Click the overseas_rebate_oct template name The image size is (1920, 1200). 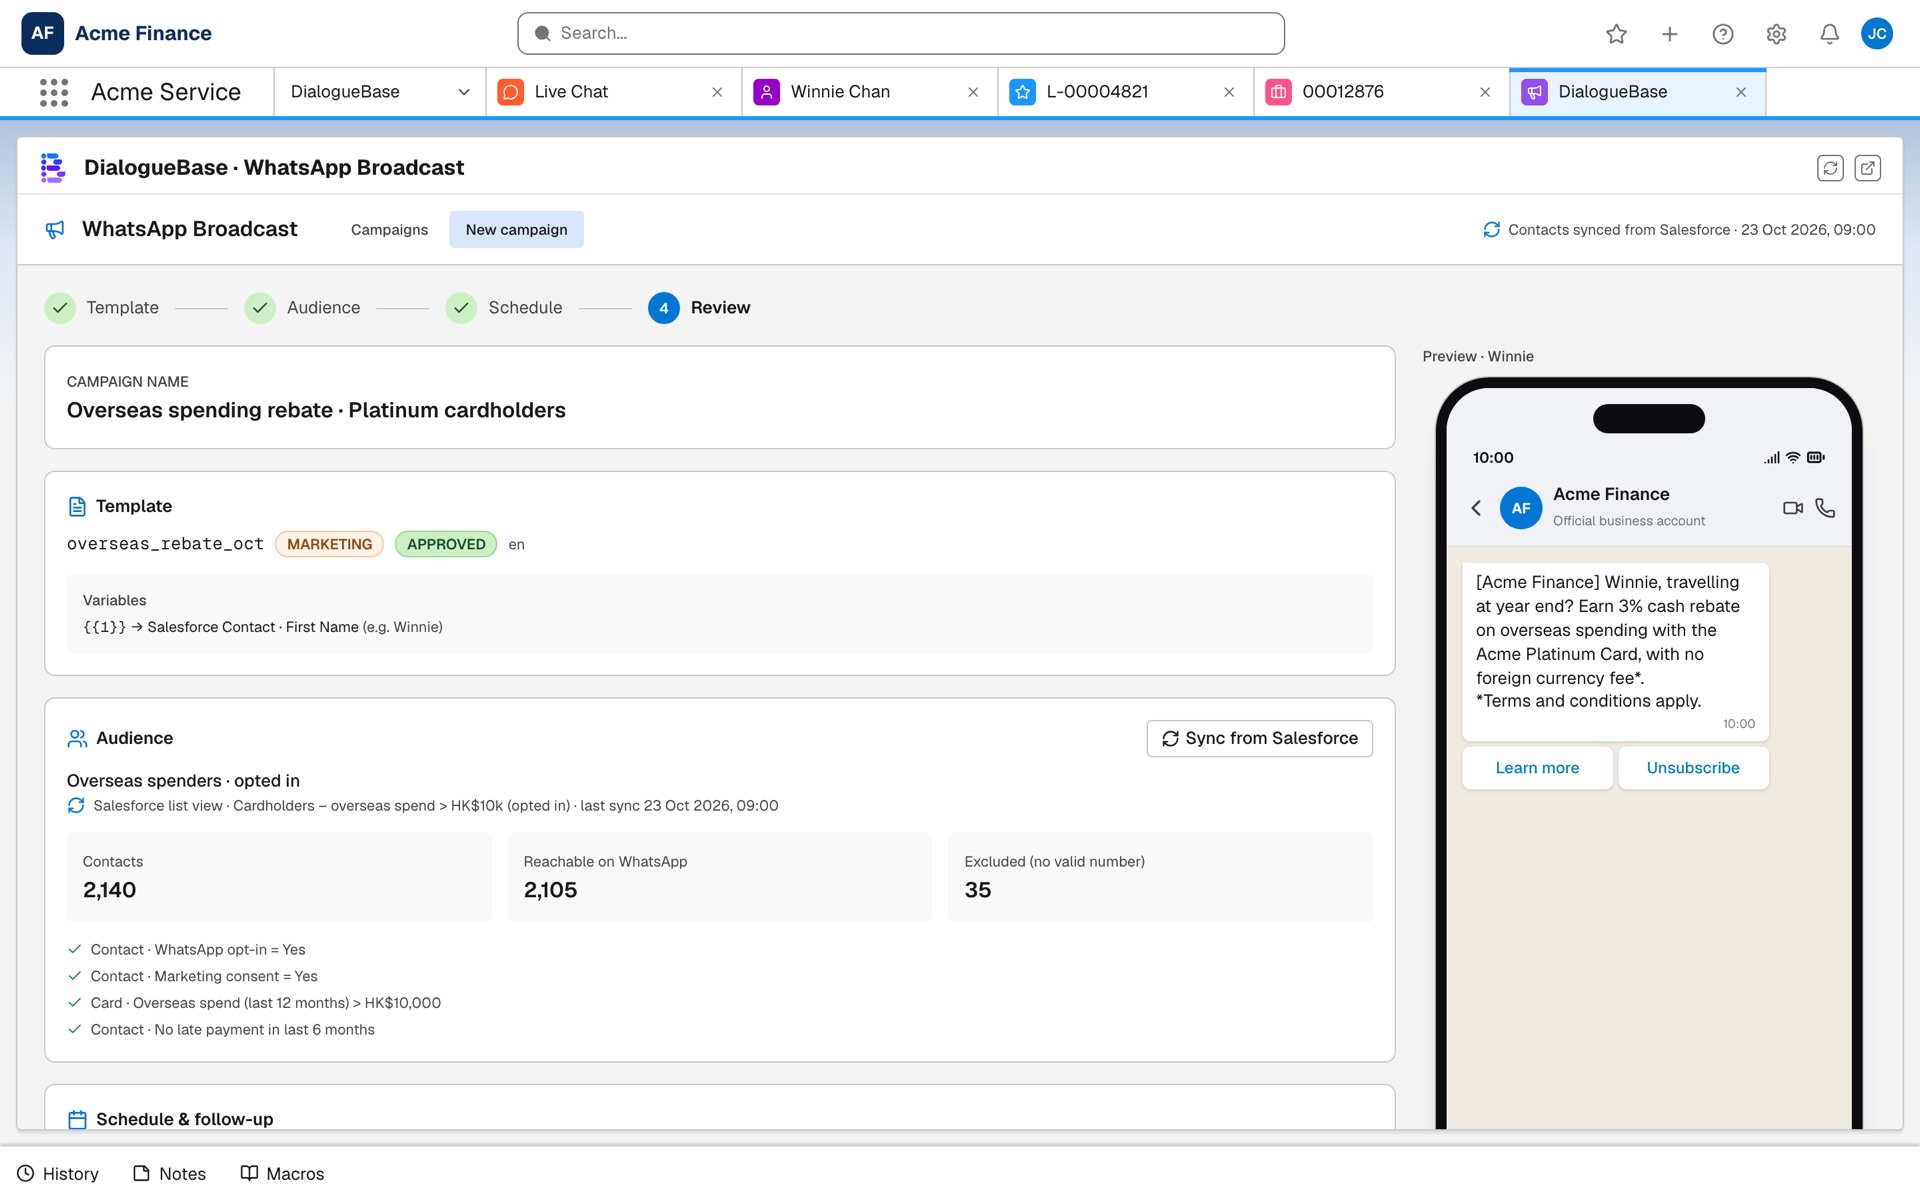(x=165, y=545)
